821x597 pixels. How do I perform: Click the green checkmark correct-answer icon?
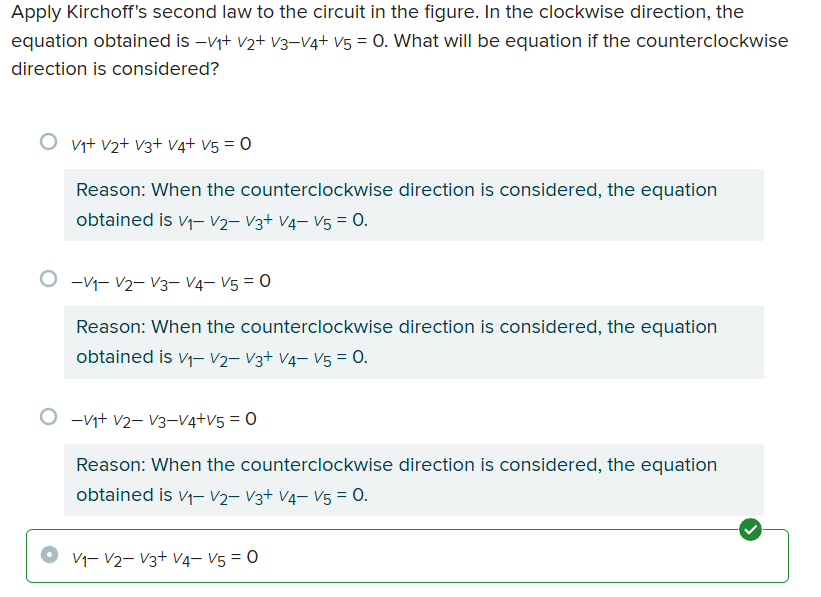pos(750,529)
